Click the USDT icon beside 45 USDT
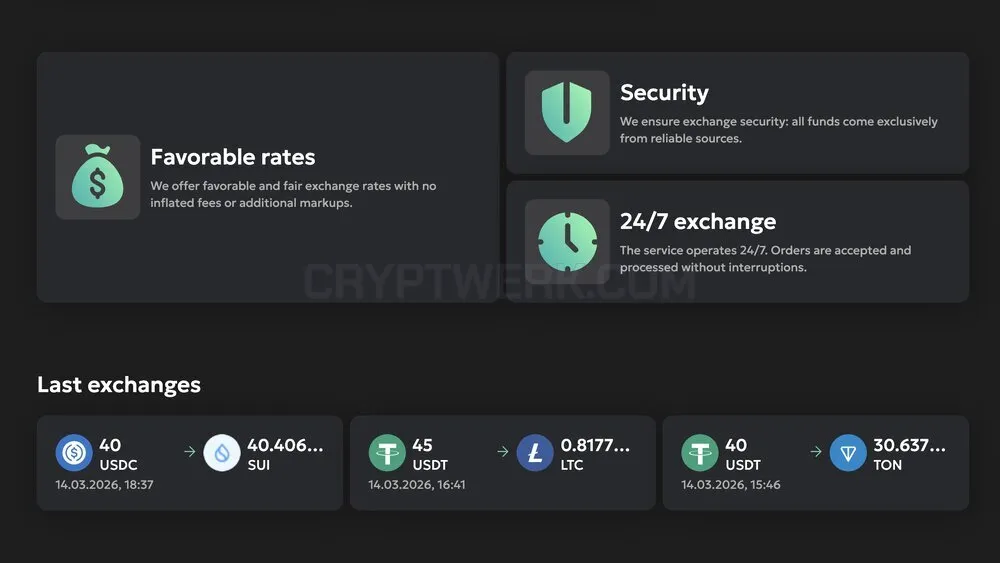The image size is (1000, 563). click(387, 453)
